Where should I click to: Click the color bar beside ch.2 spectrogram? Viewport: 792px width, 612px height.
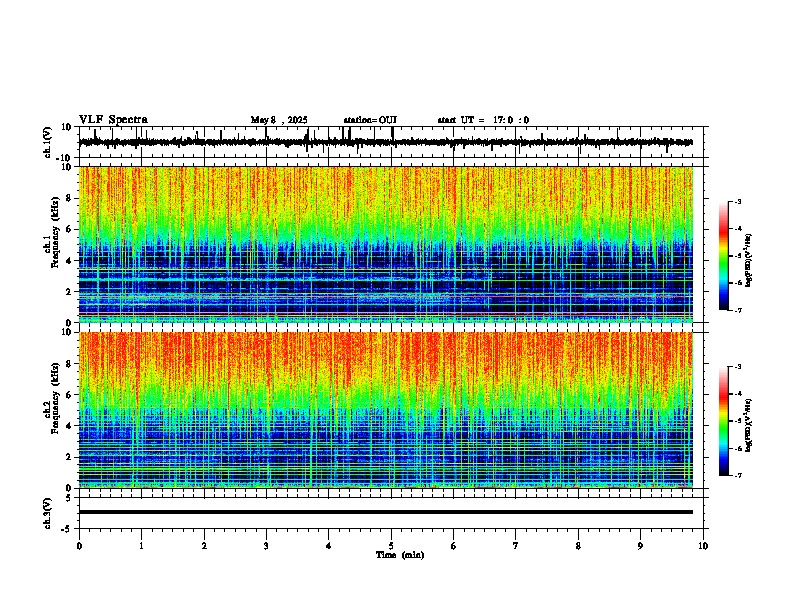click(x=724, y=421)
